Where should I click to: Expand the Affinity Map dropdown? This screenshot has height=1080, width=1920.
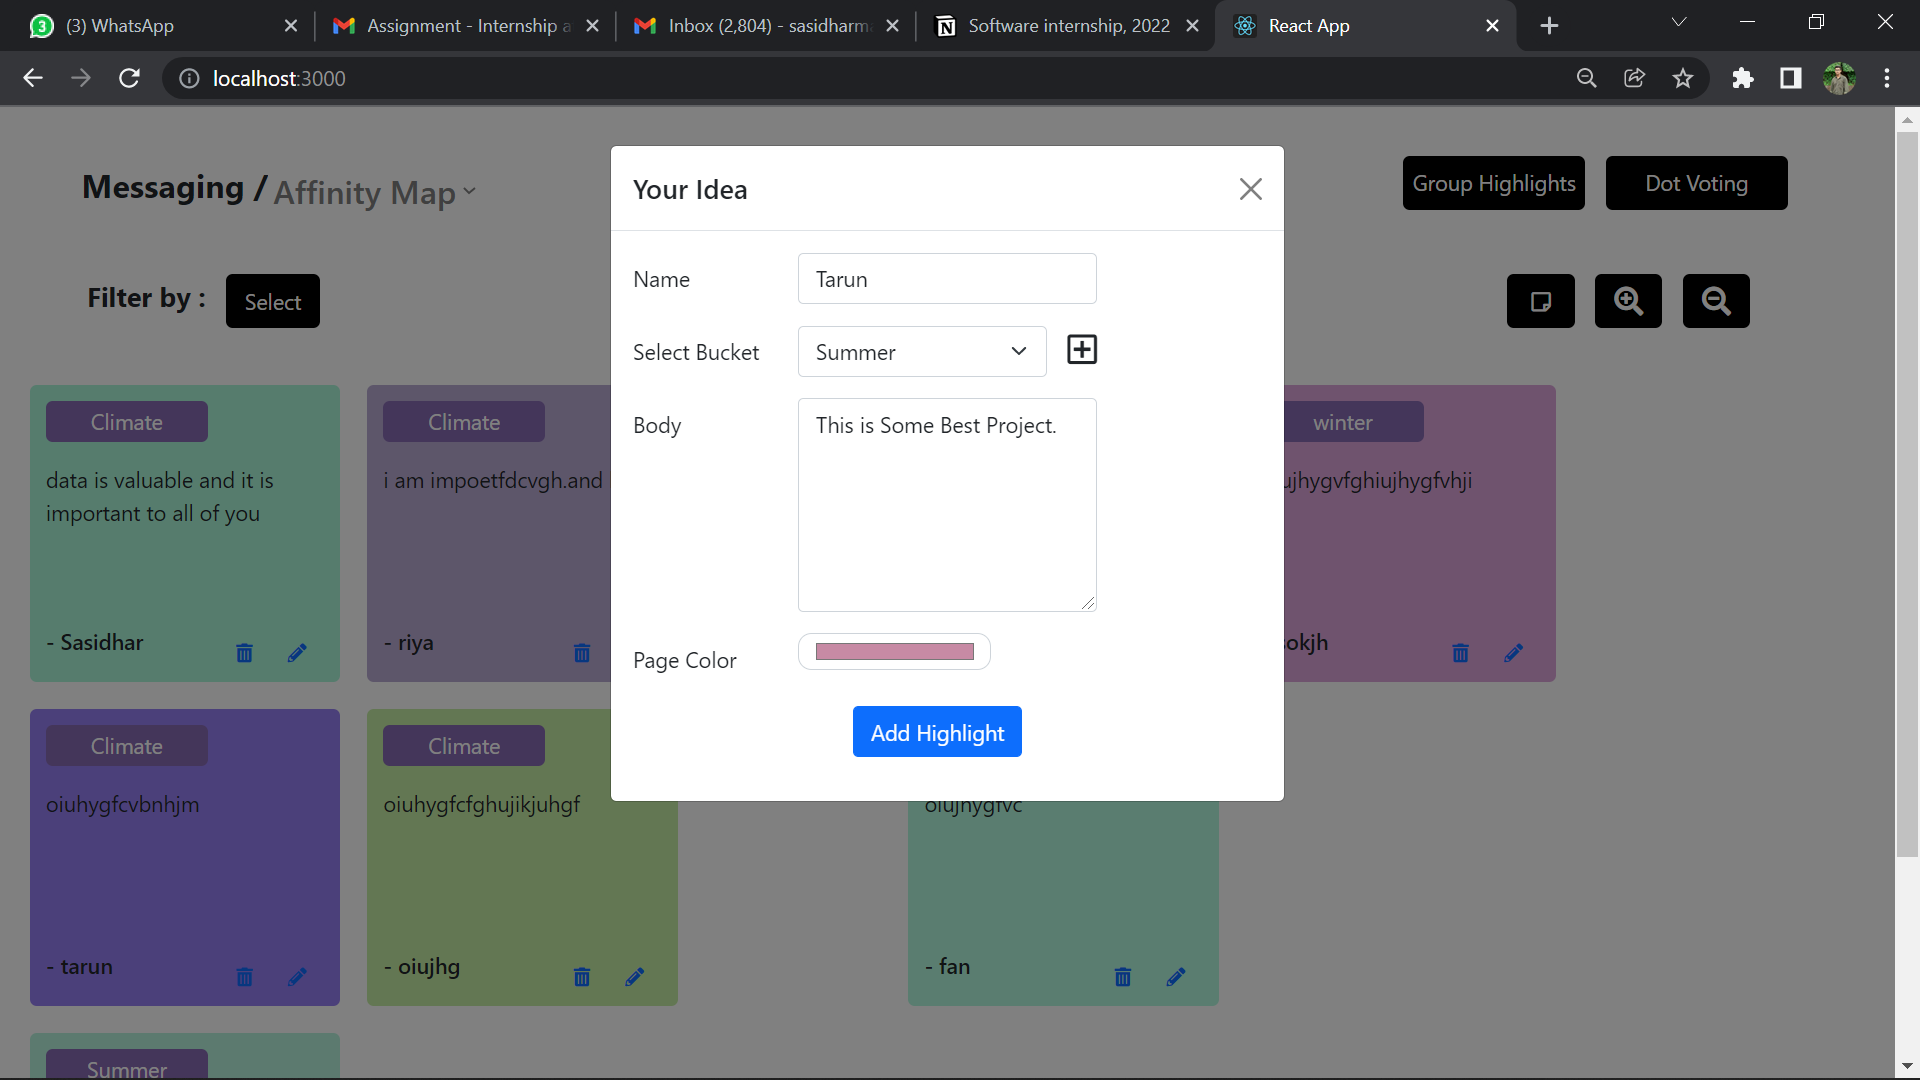pyautogui.click(x=374, y=192)
